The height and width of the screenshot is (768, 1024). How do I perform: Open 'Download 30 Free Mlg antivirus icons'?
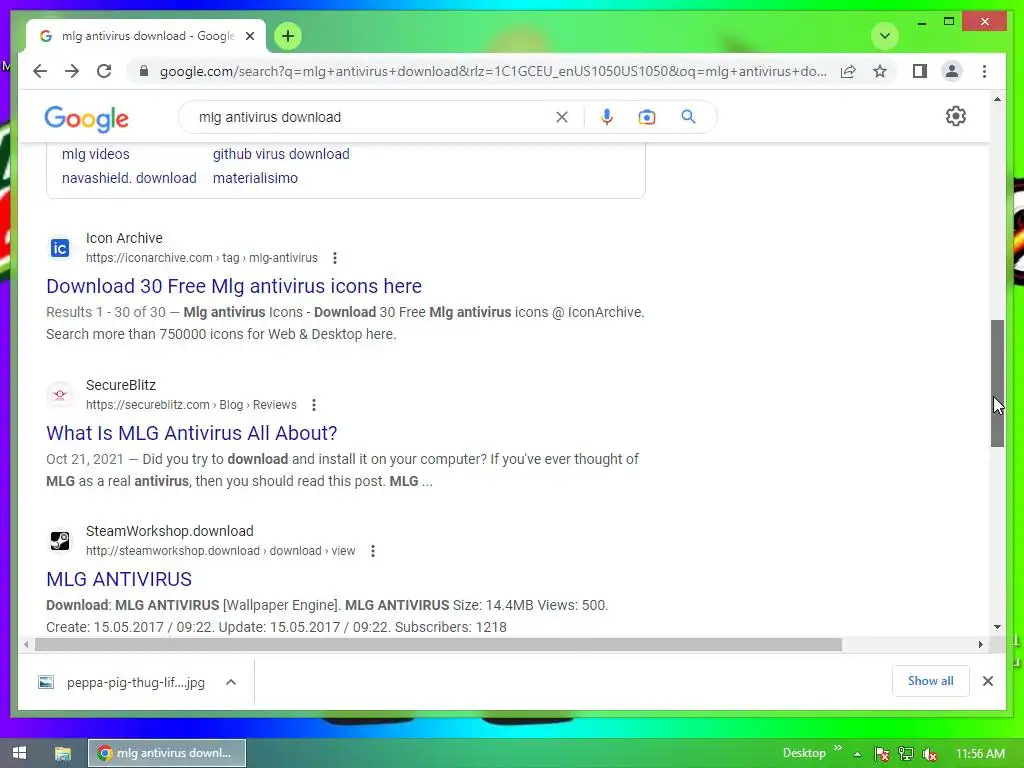[x=234, y=286]
